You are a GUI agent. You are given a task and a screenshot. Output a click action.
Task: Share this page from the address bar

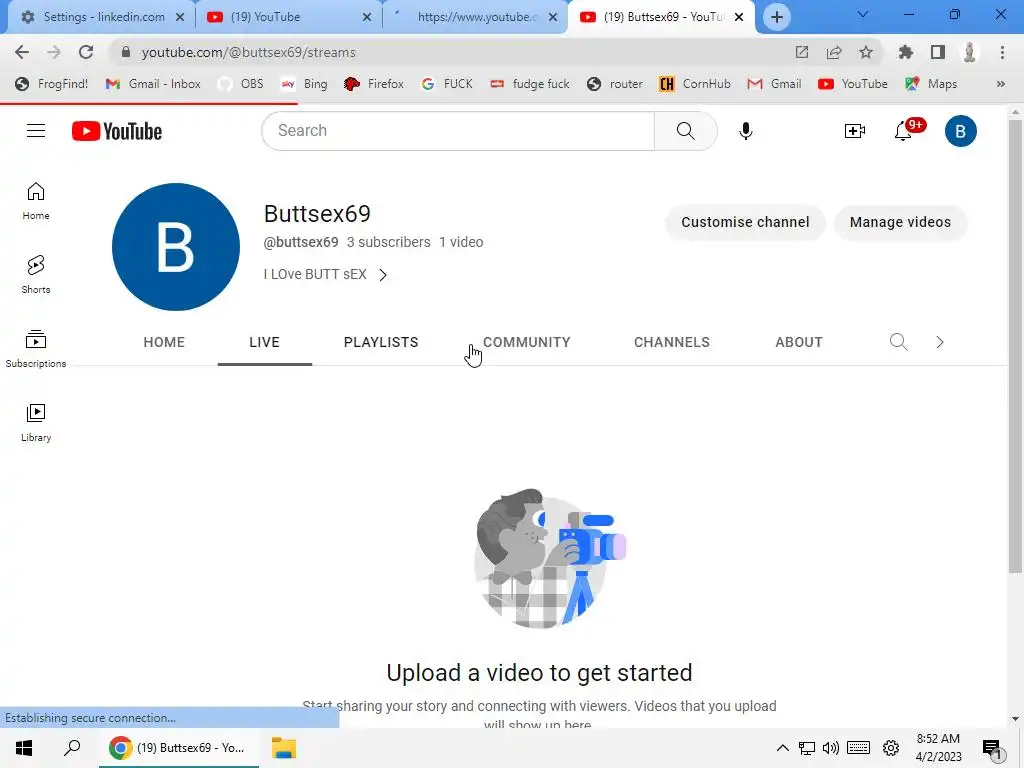(833, 52)
